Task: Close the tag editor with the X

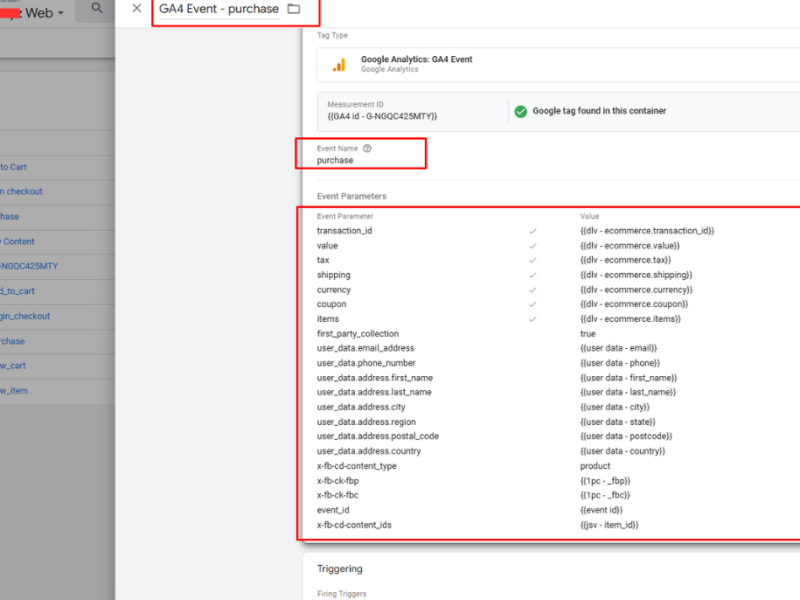Action: pos(137,8)
